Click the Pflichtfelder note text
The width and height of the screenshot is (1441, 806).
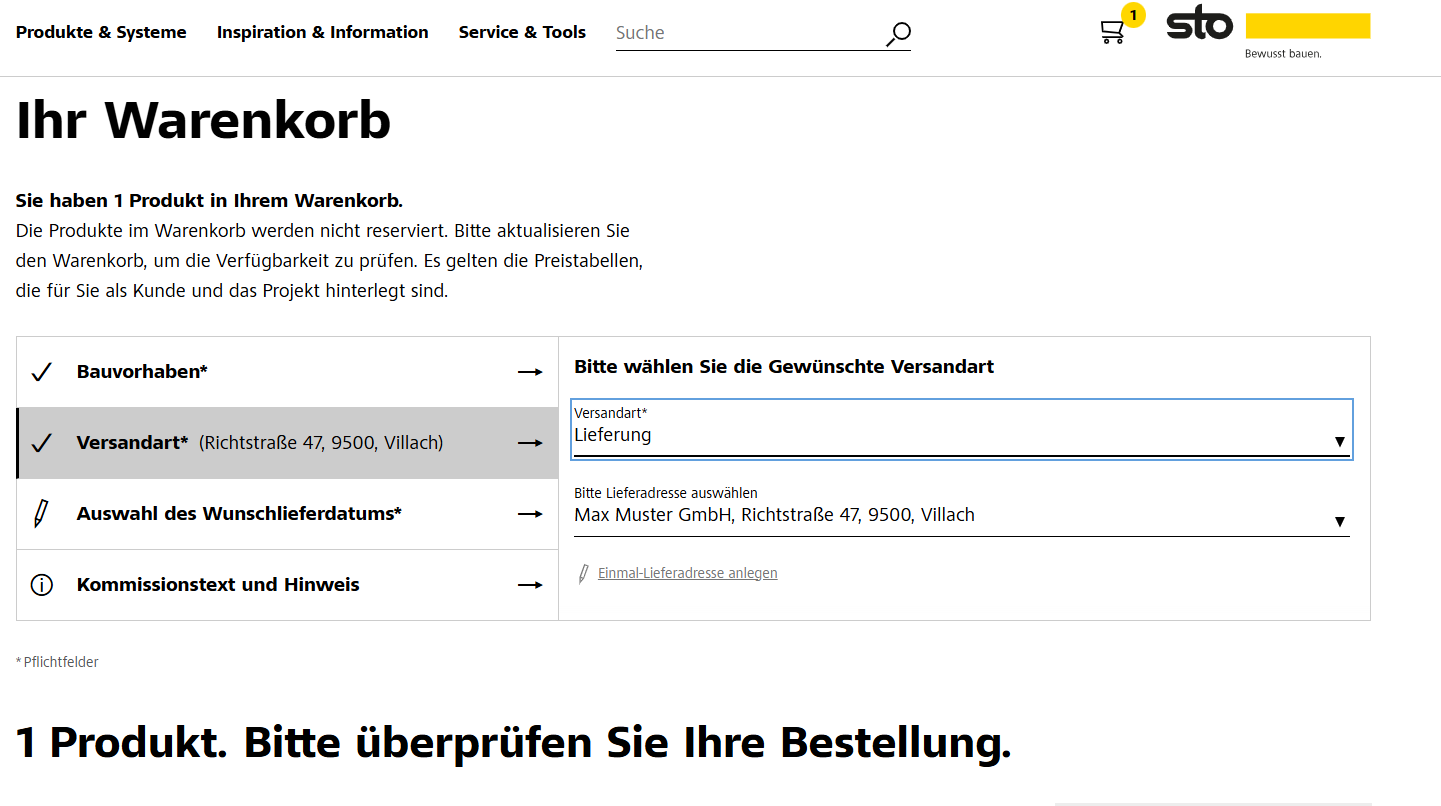57,662
